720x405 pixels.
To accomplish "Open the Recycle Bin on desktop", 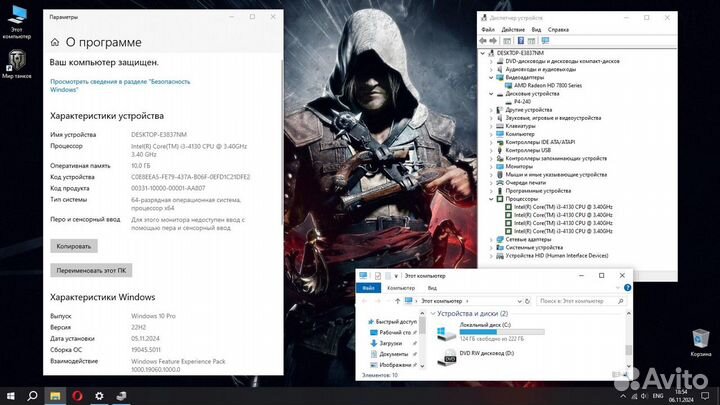I will pos(701,341).
